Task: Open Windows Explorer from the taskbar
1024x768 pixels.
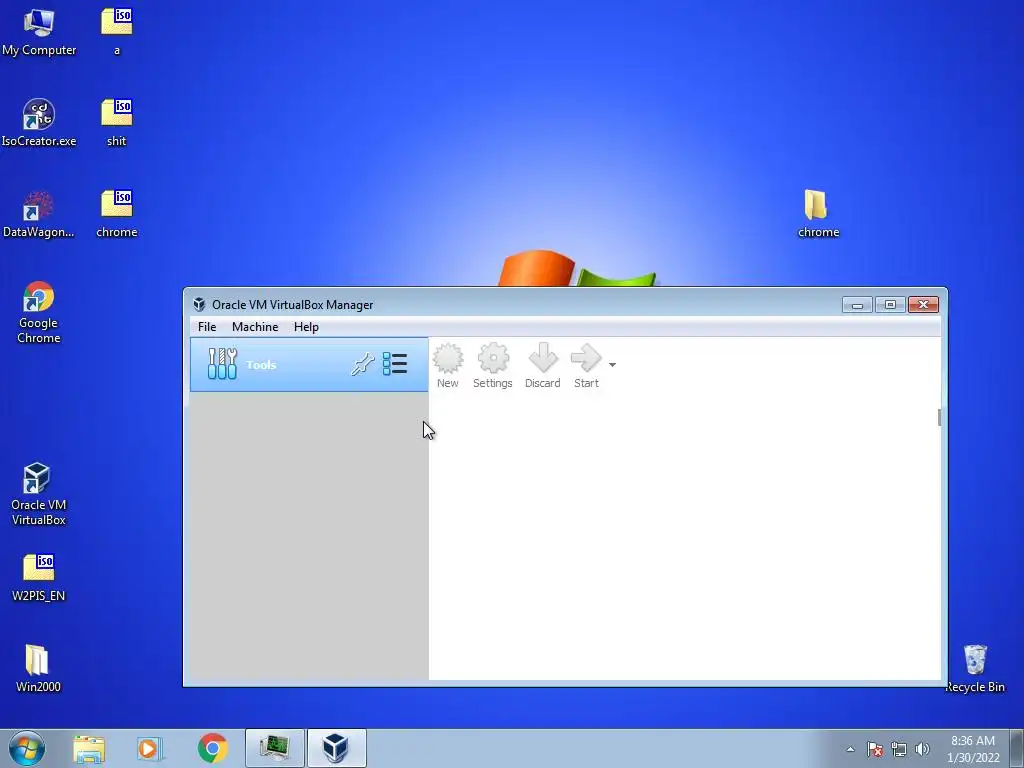Action: point(89,748)
